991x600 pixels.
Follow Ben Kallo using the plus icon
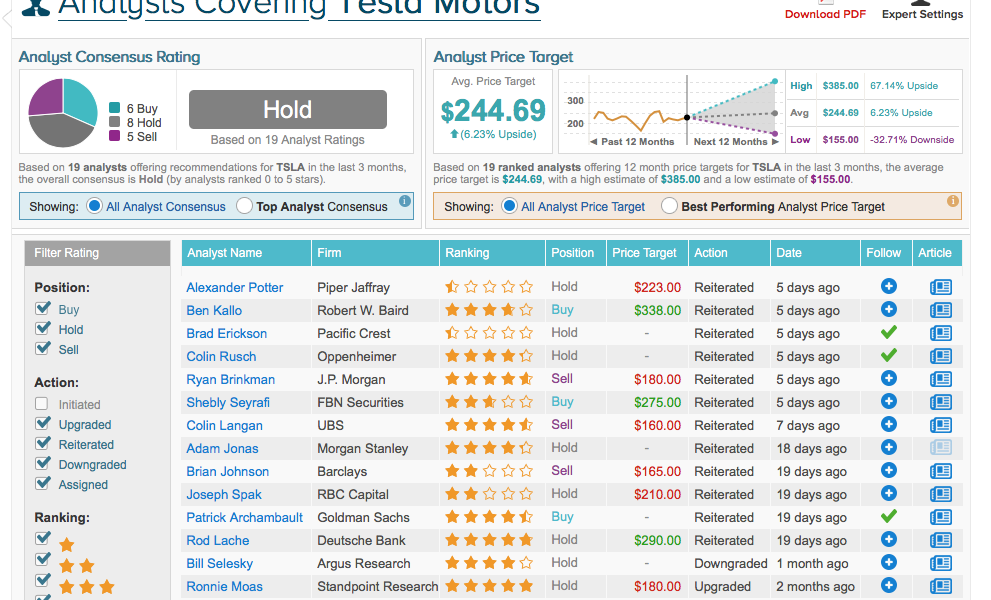click(889, 309)
